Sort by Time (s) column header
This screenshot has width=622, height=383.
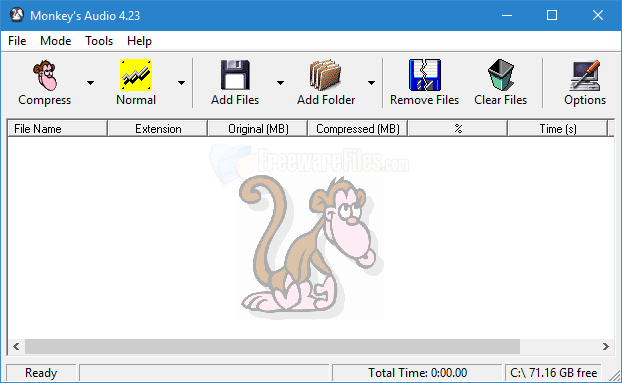click(557, 129)
